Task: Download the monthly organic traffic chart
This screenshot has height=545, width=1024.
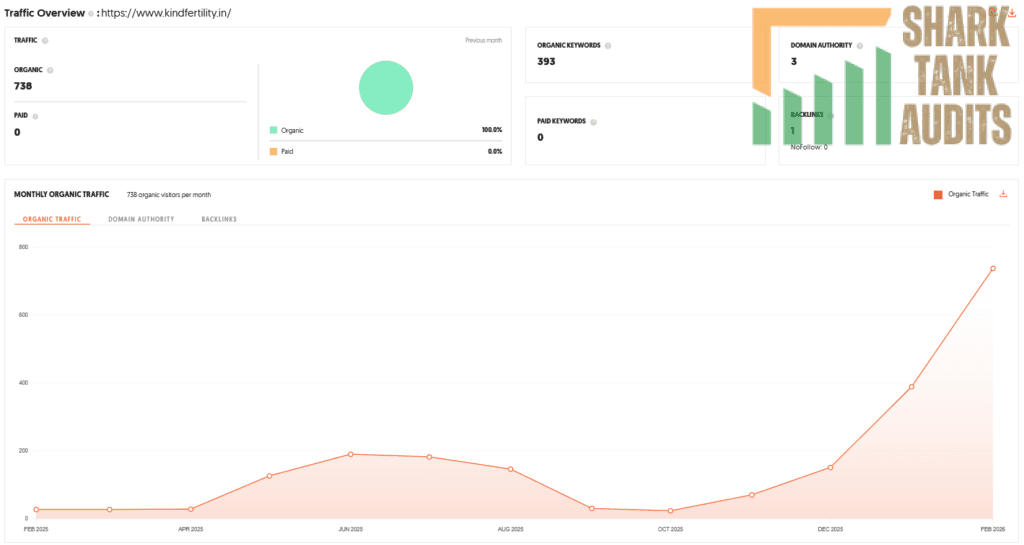Action: [1003, 194]
